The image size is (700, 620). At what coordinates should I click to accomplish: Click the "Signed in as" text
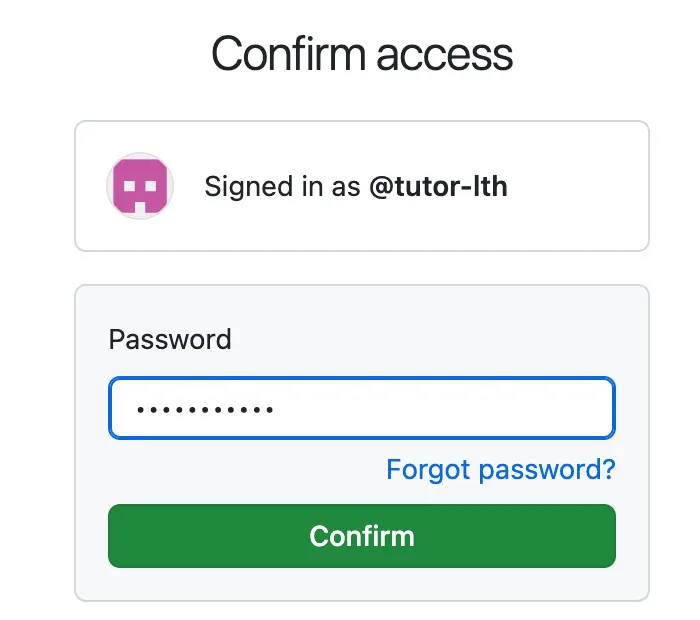282,187
